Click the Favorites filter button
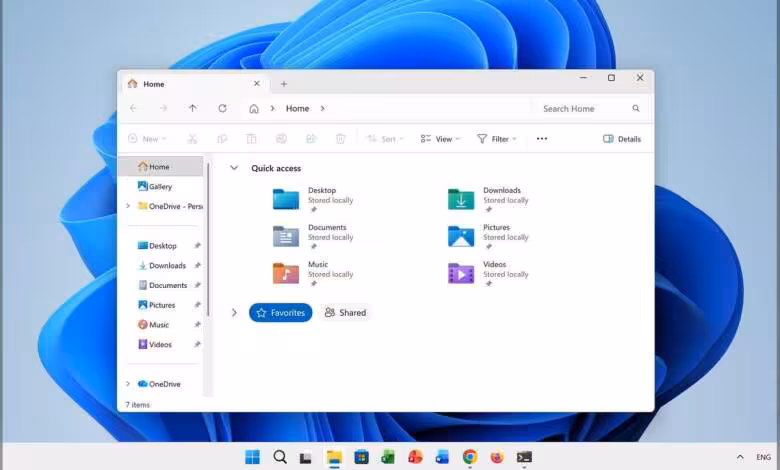 pyautogui.click(x=281, y=313)
